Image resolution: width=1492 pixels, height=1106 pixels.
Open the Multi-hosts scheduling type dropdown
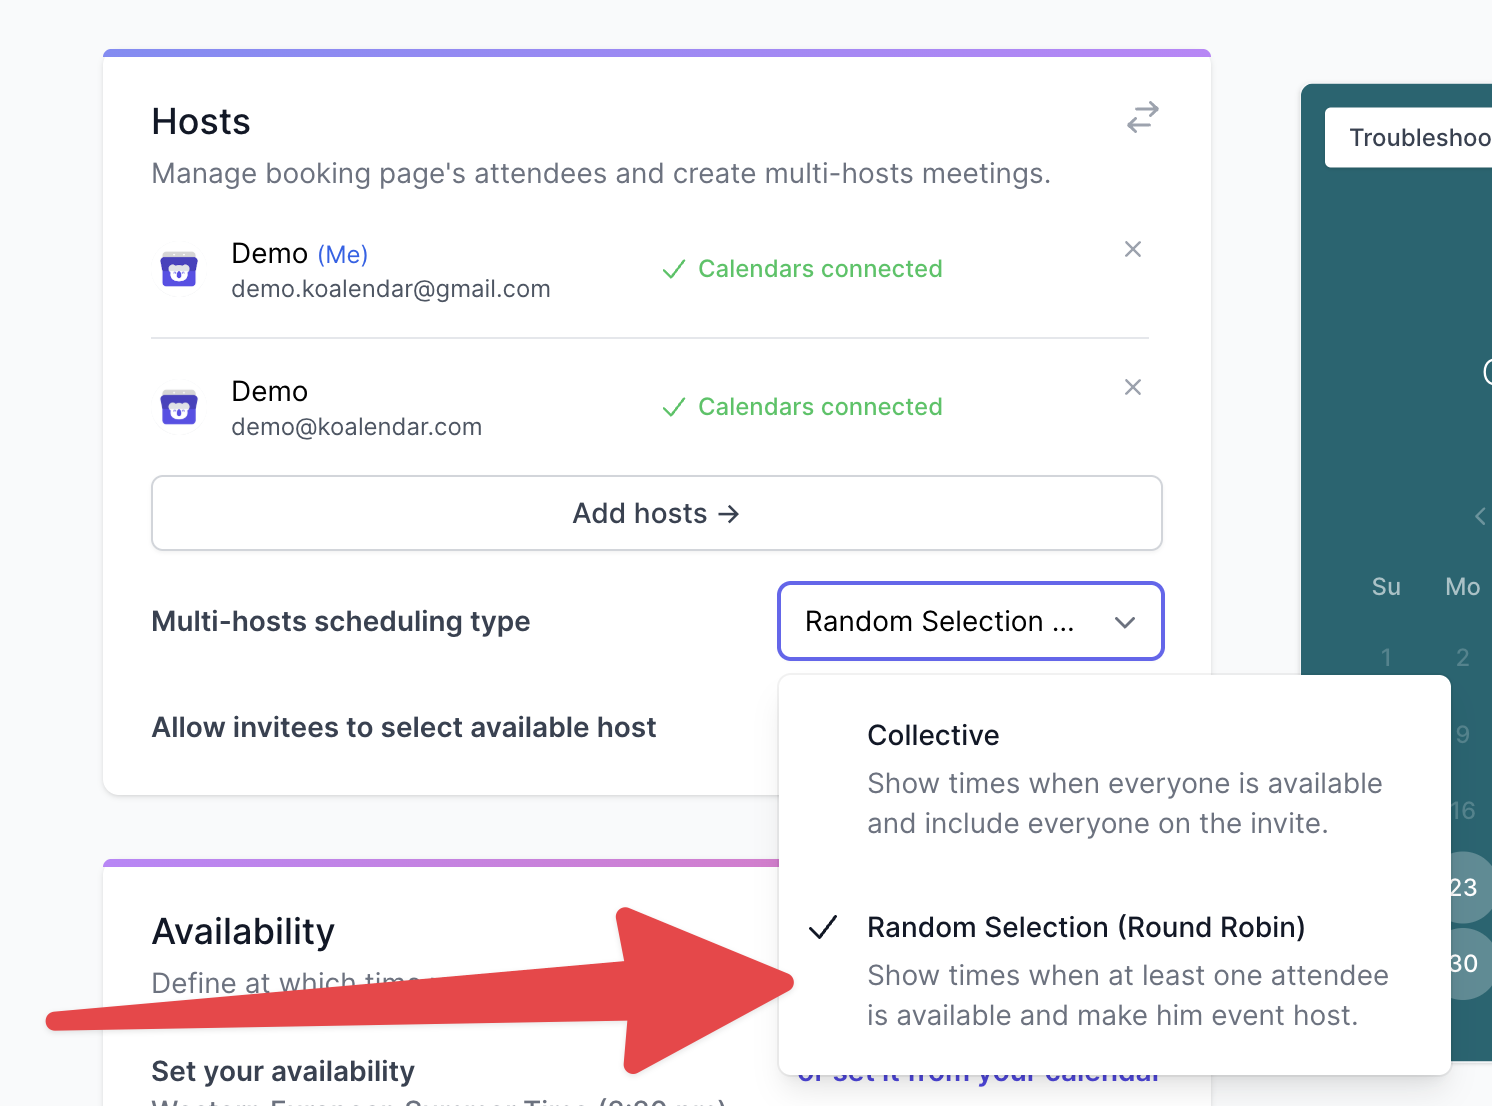click(x=971, y=621)
